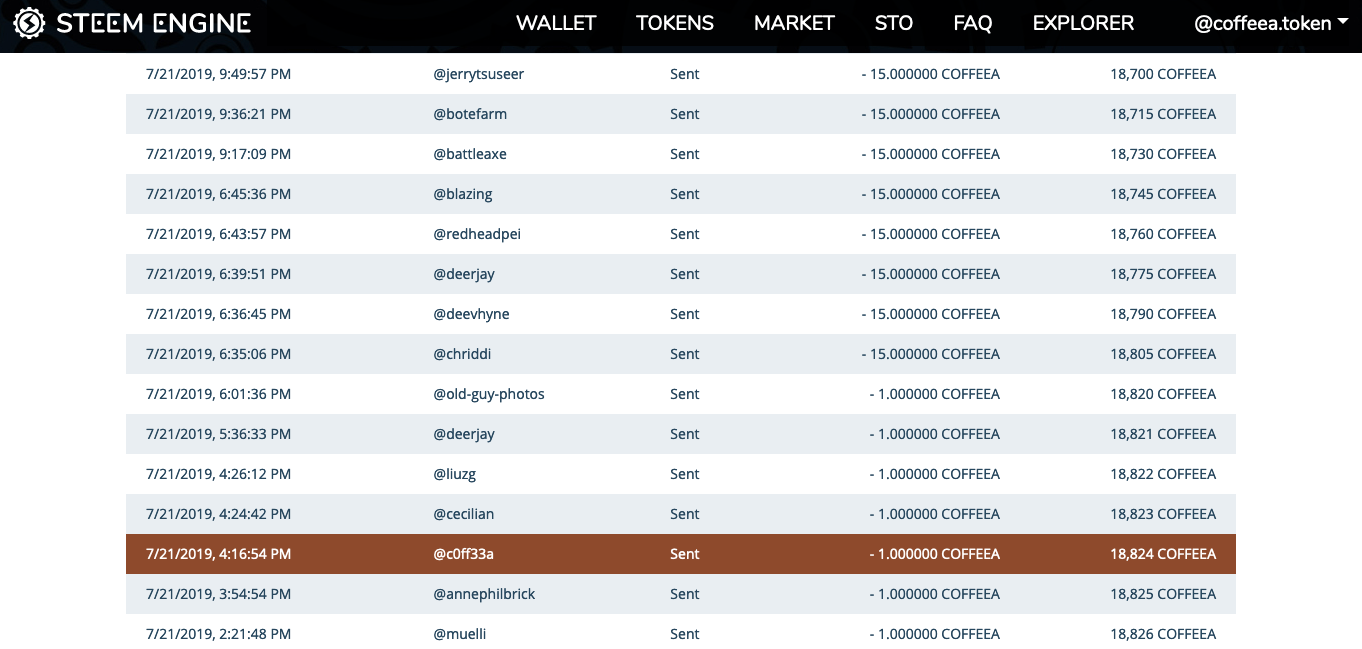Click recipient @cecilian
This screenshot has height=649, width=1362.
(x=463, y=514)
